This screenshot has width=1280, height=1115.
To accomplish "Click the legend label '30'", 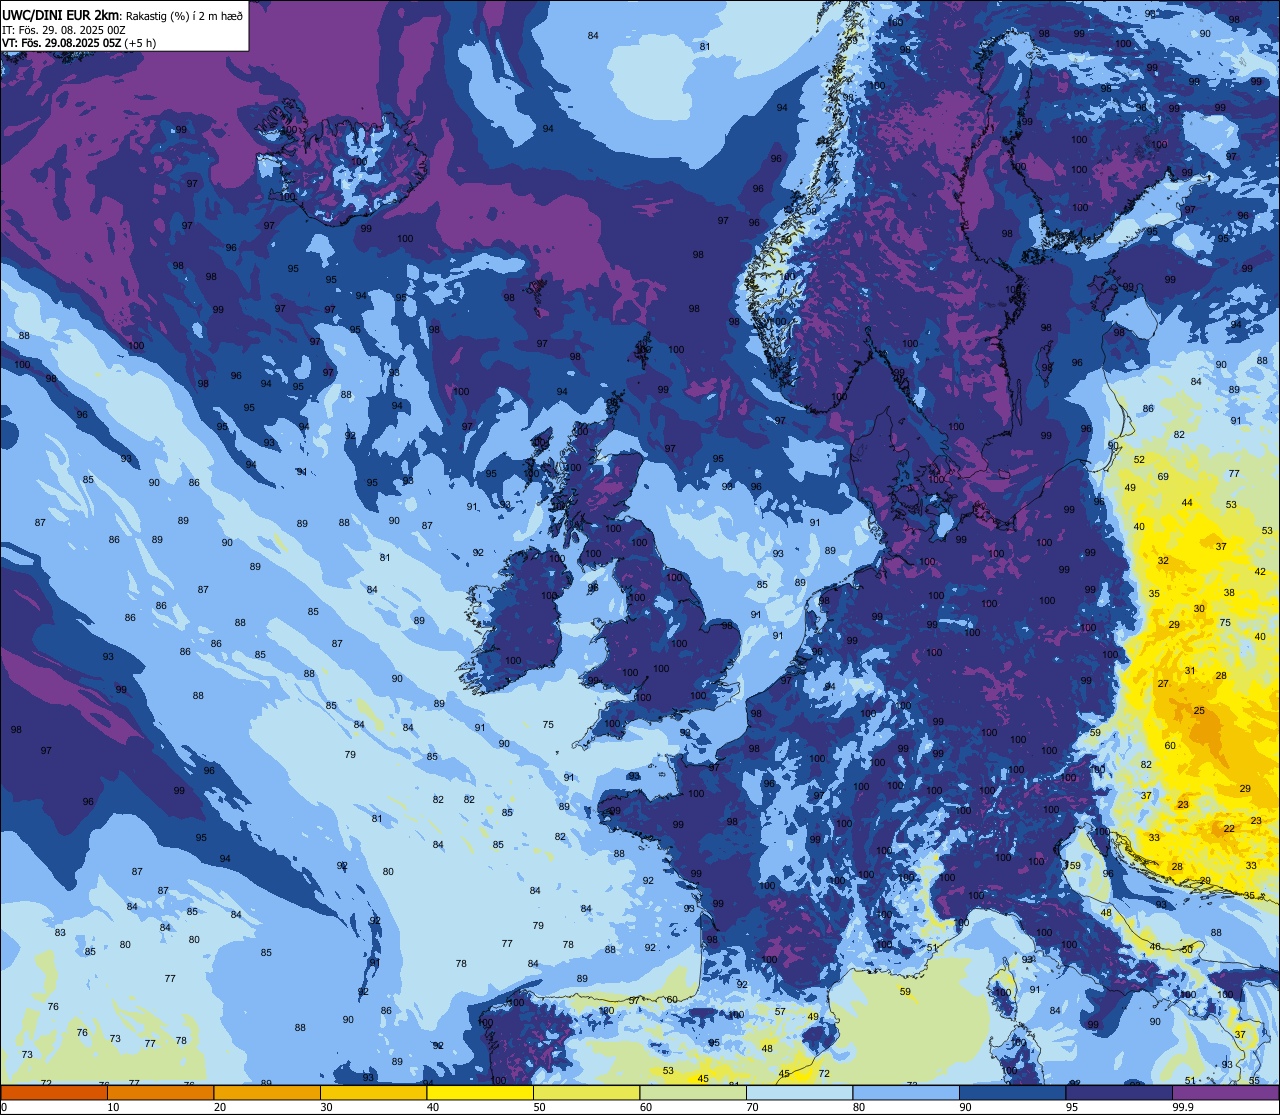I will [326, 1107].
